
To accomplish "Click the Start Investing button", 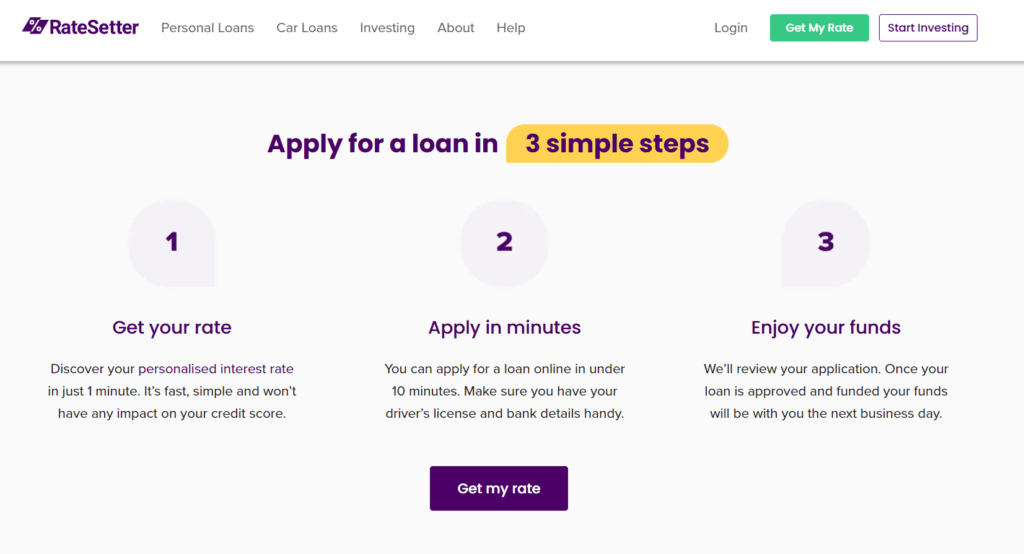I will pyautogui.click(x=928, y=28).
